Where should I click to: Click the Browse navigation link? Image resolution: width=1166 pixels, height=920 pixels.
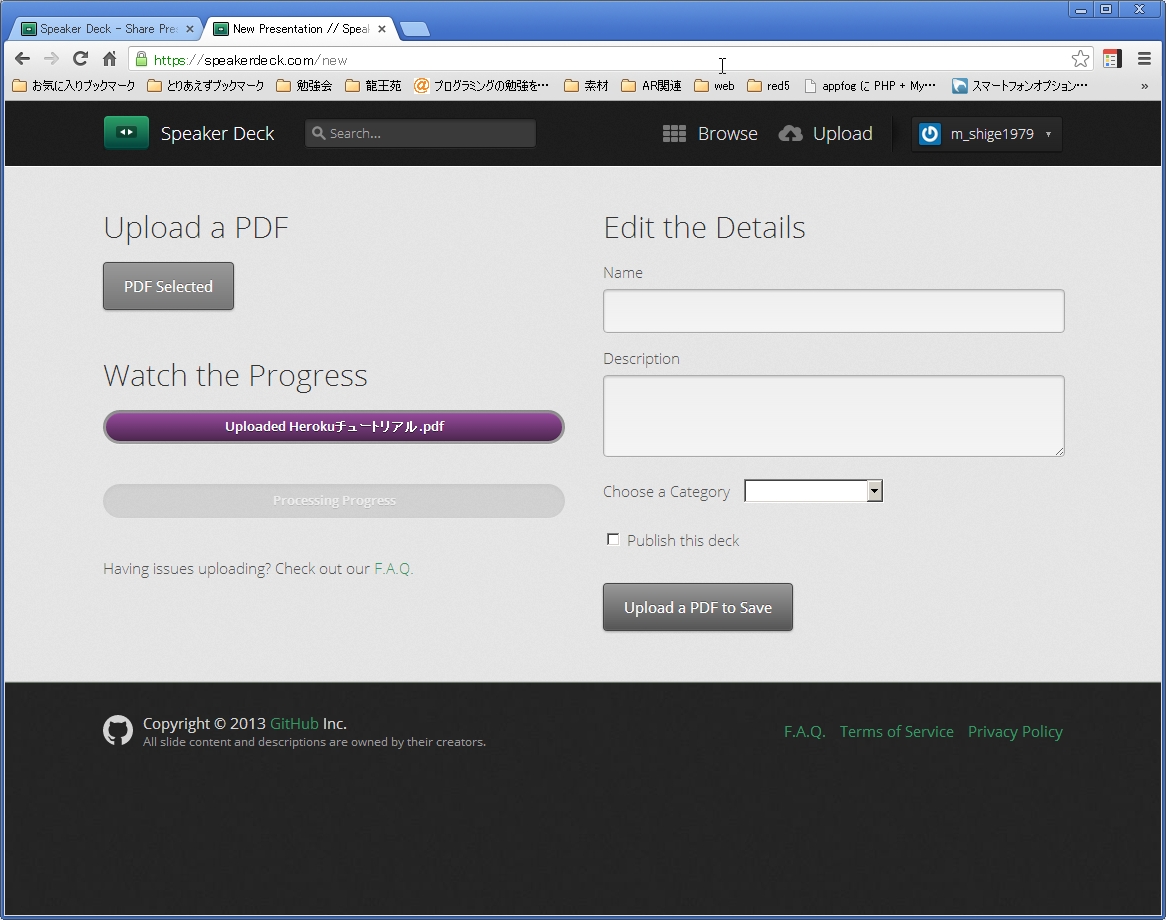(727, 133)
